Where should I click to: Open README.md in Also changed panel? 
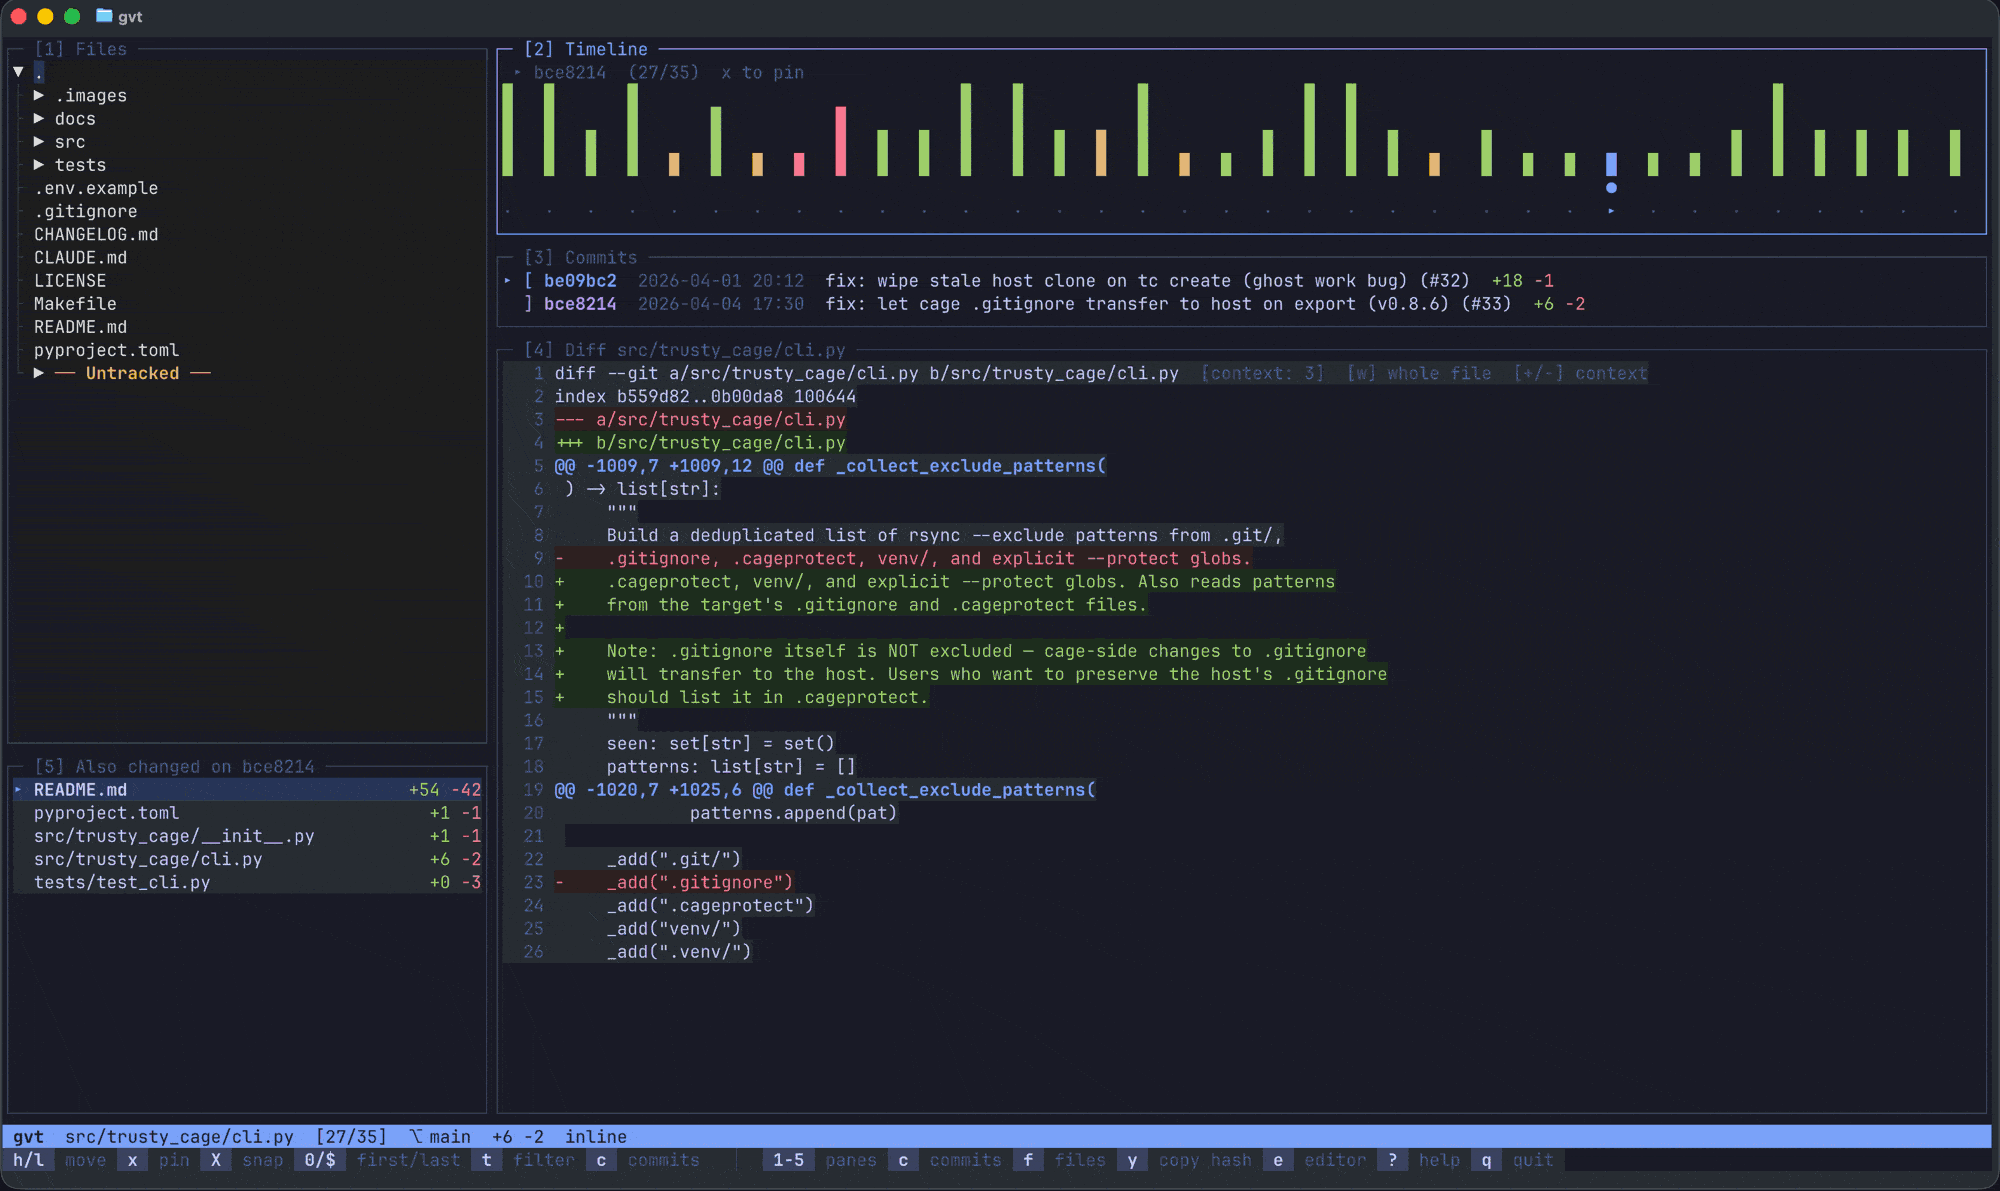80,790
